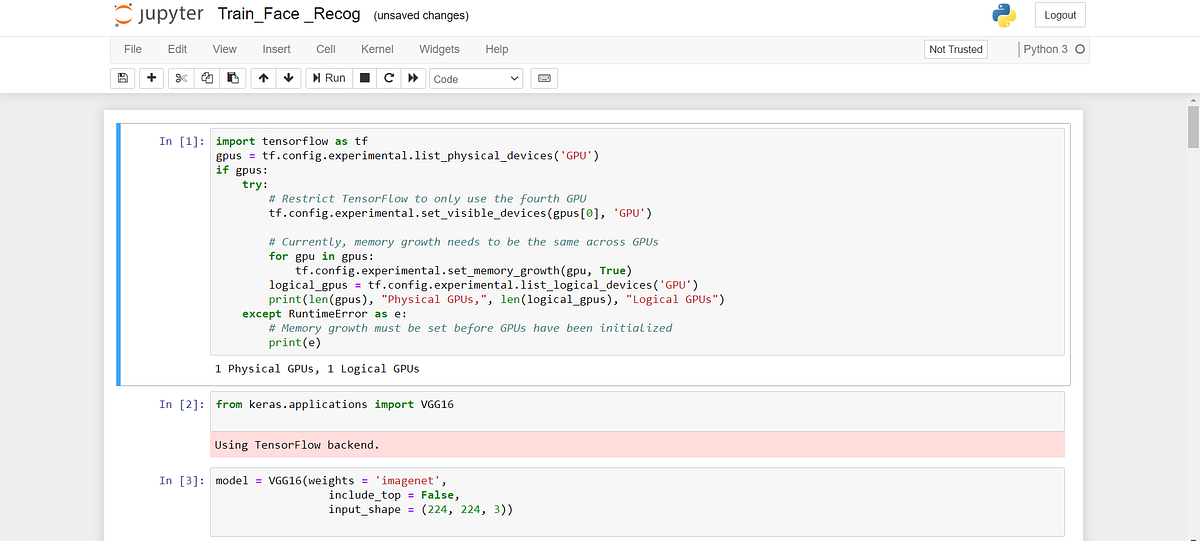Viewport: 1200px width, 541px height.
Task: Select the In [1] prompt label
Action: tap(182, 142)
